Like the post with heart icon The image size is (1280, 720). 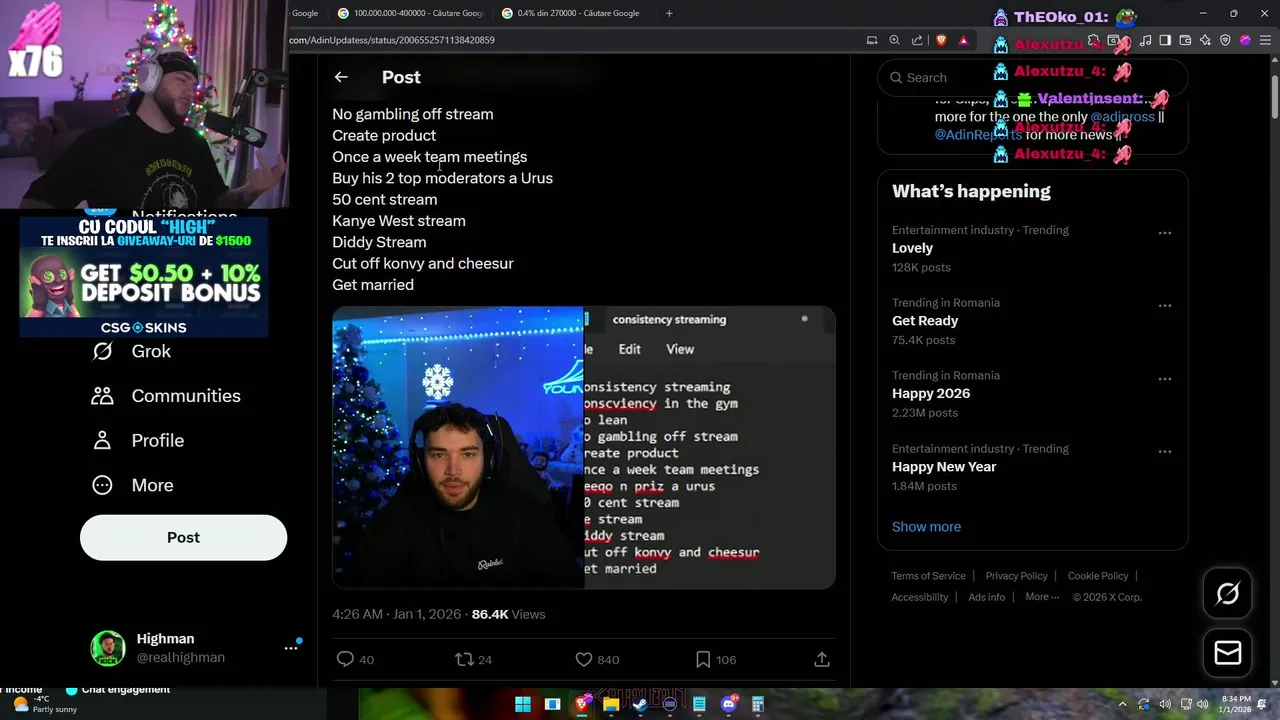[584, 659]
